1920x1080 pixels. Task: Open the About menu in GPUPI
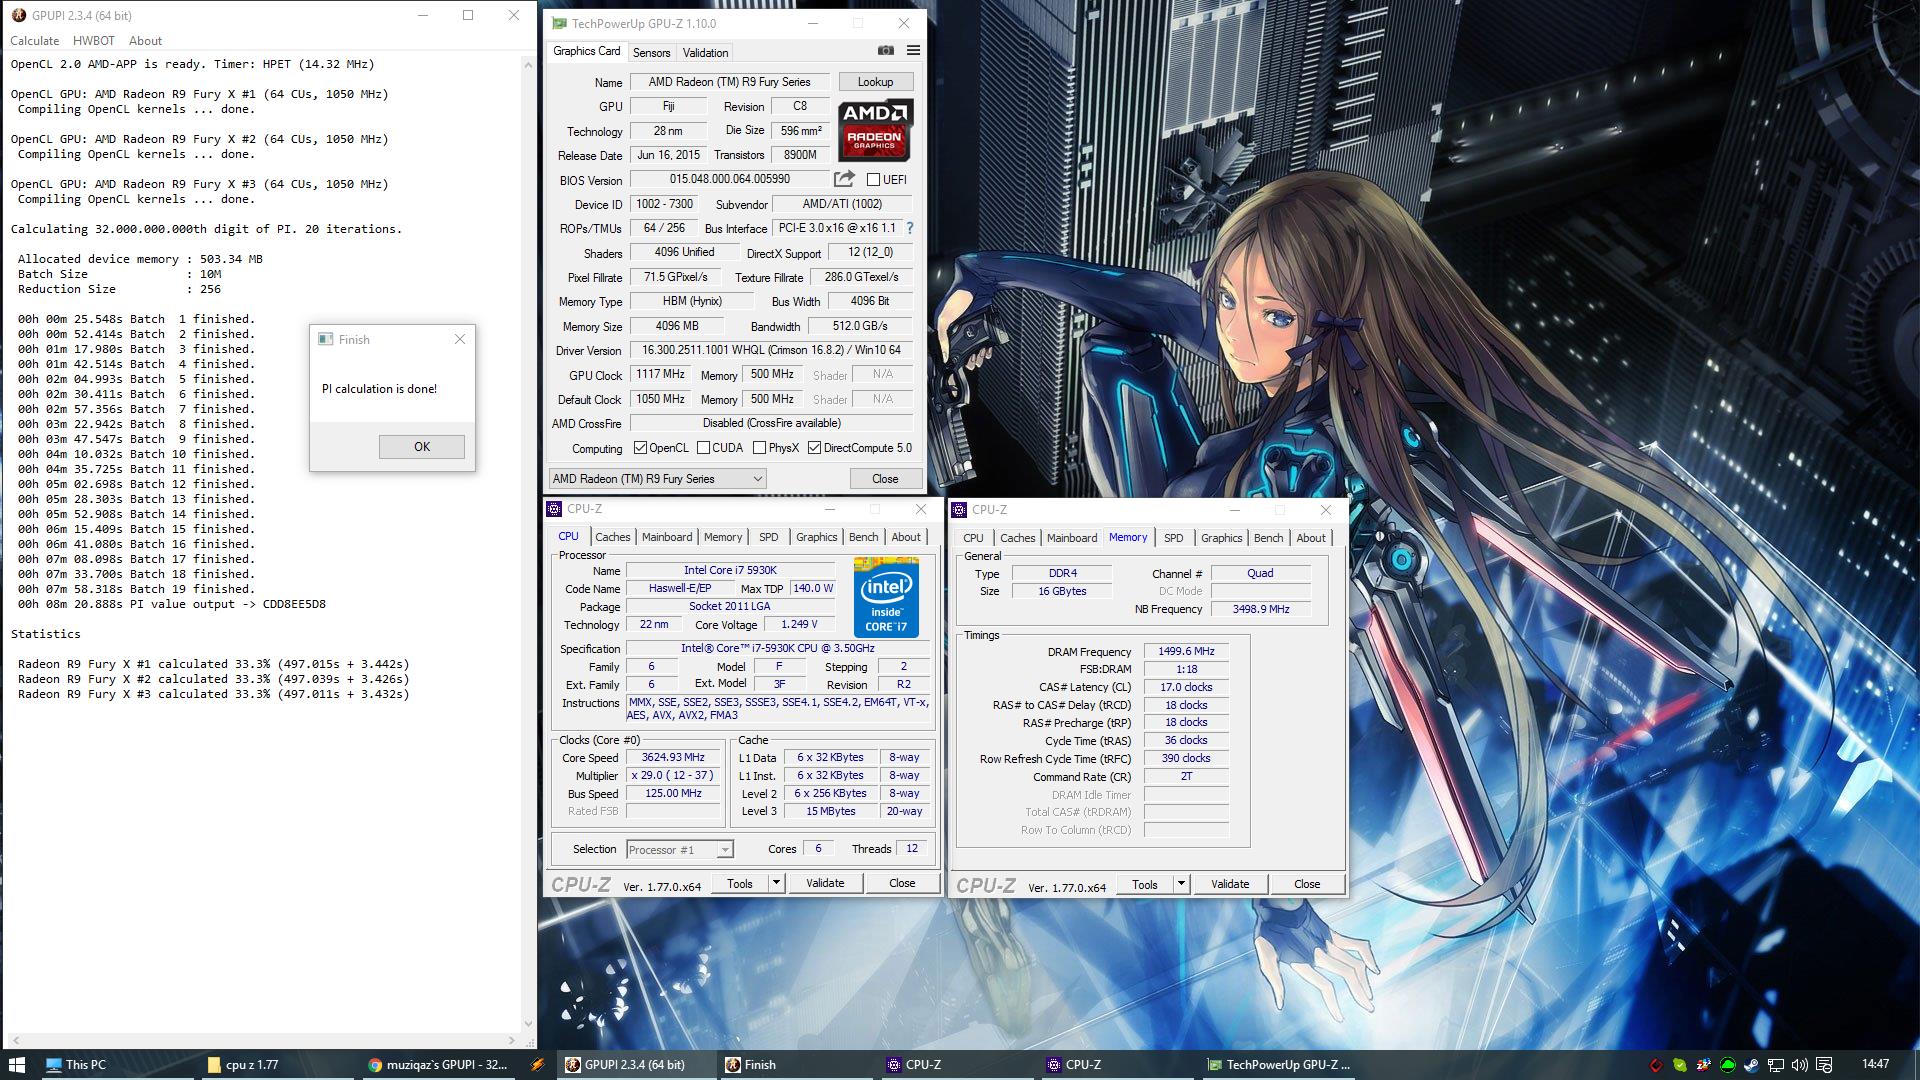(x=145, y=41)
